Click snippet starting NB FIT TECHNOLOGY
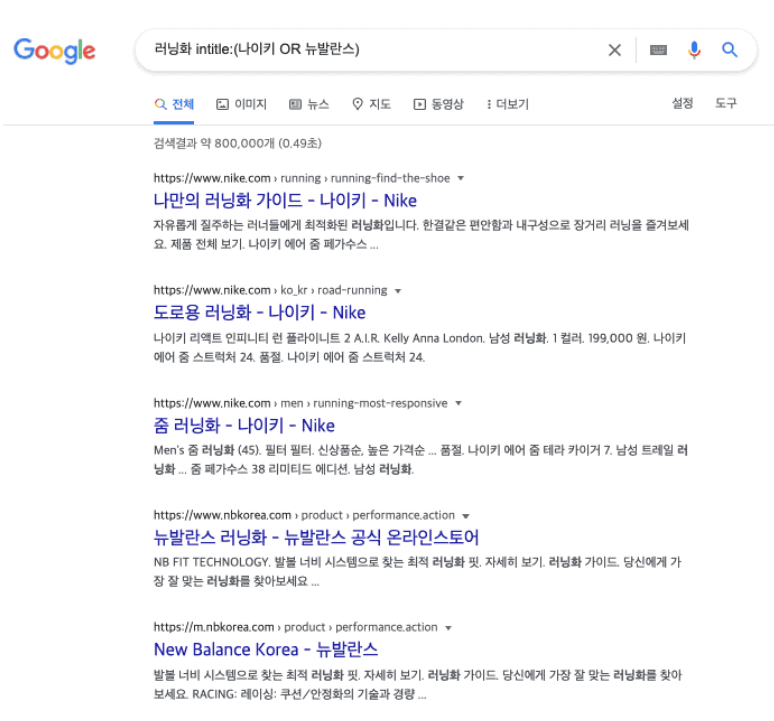 [417, 571]
